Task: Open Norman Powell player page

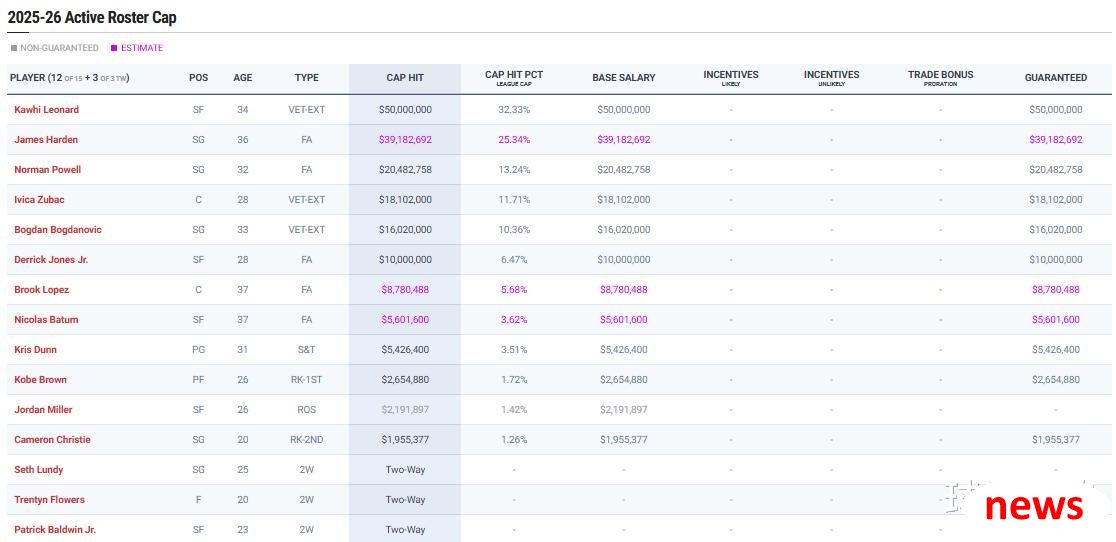Action: [x=47, y=169]
